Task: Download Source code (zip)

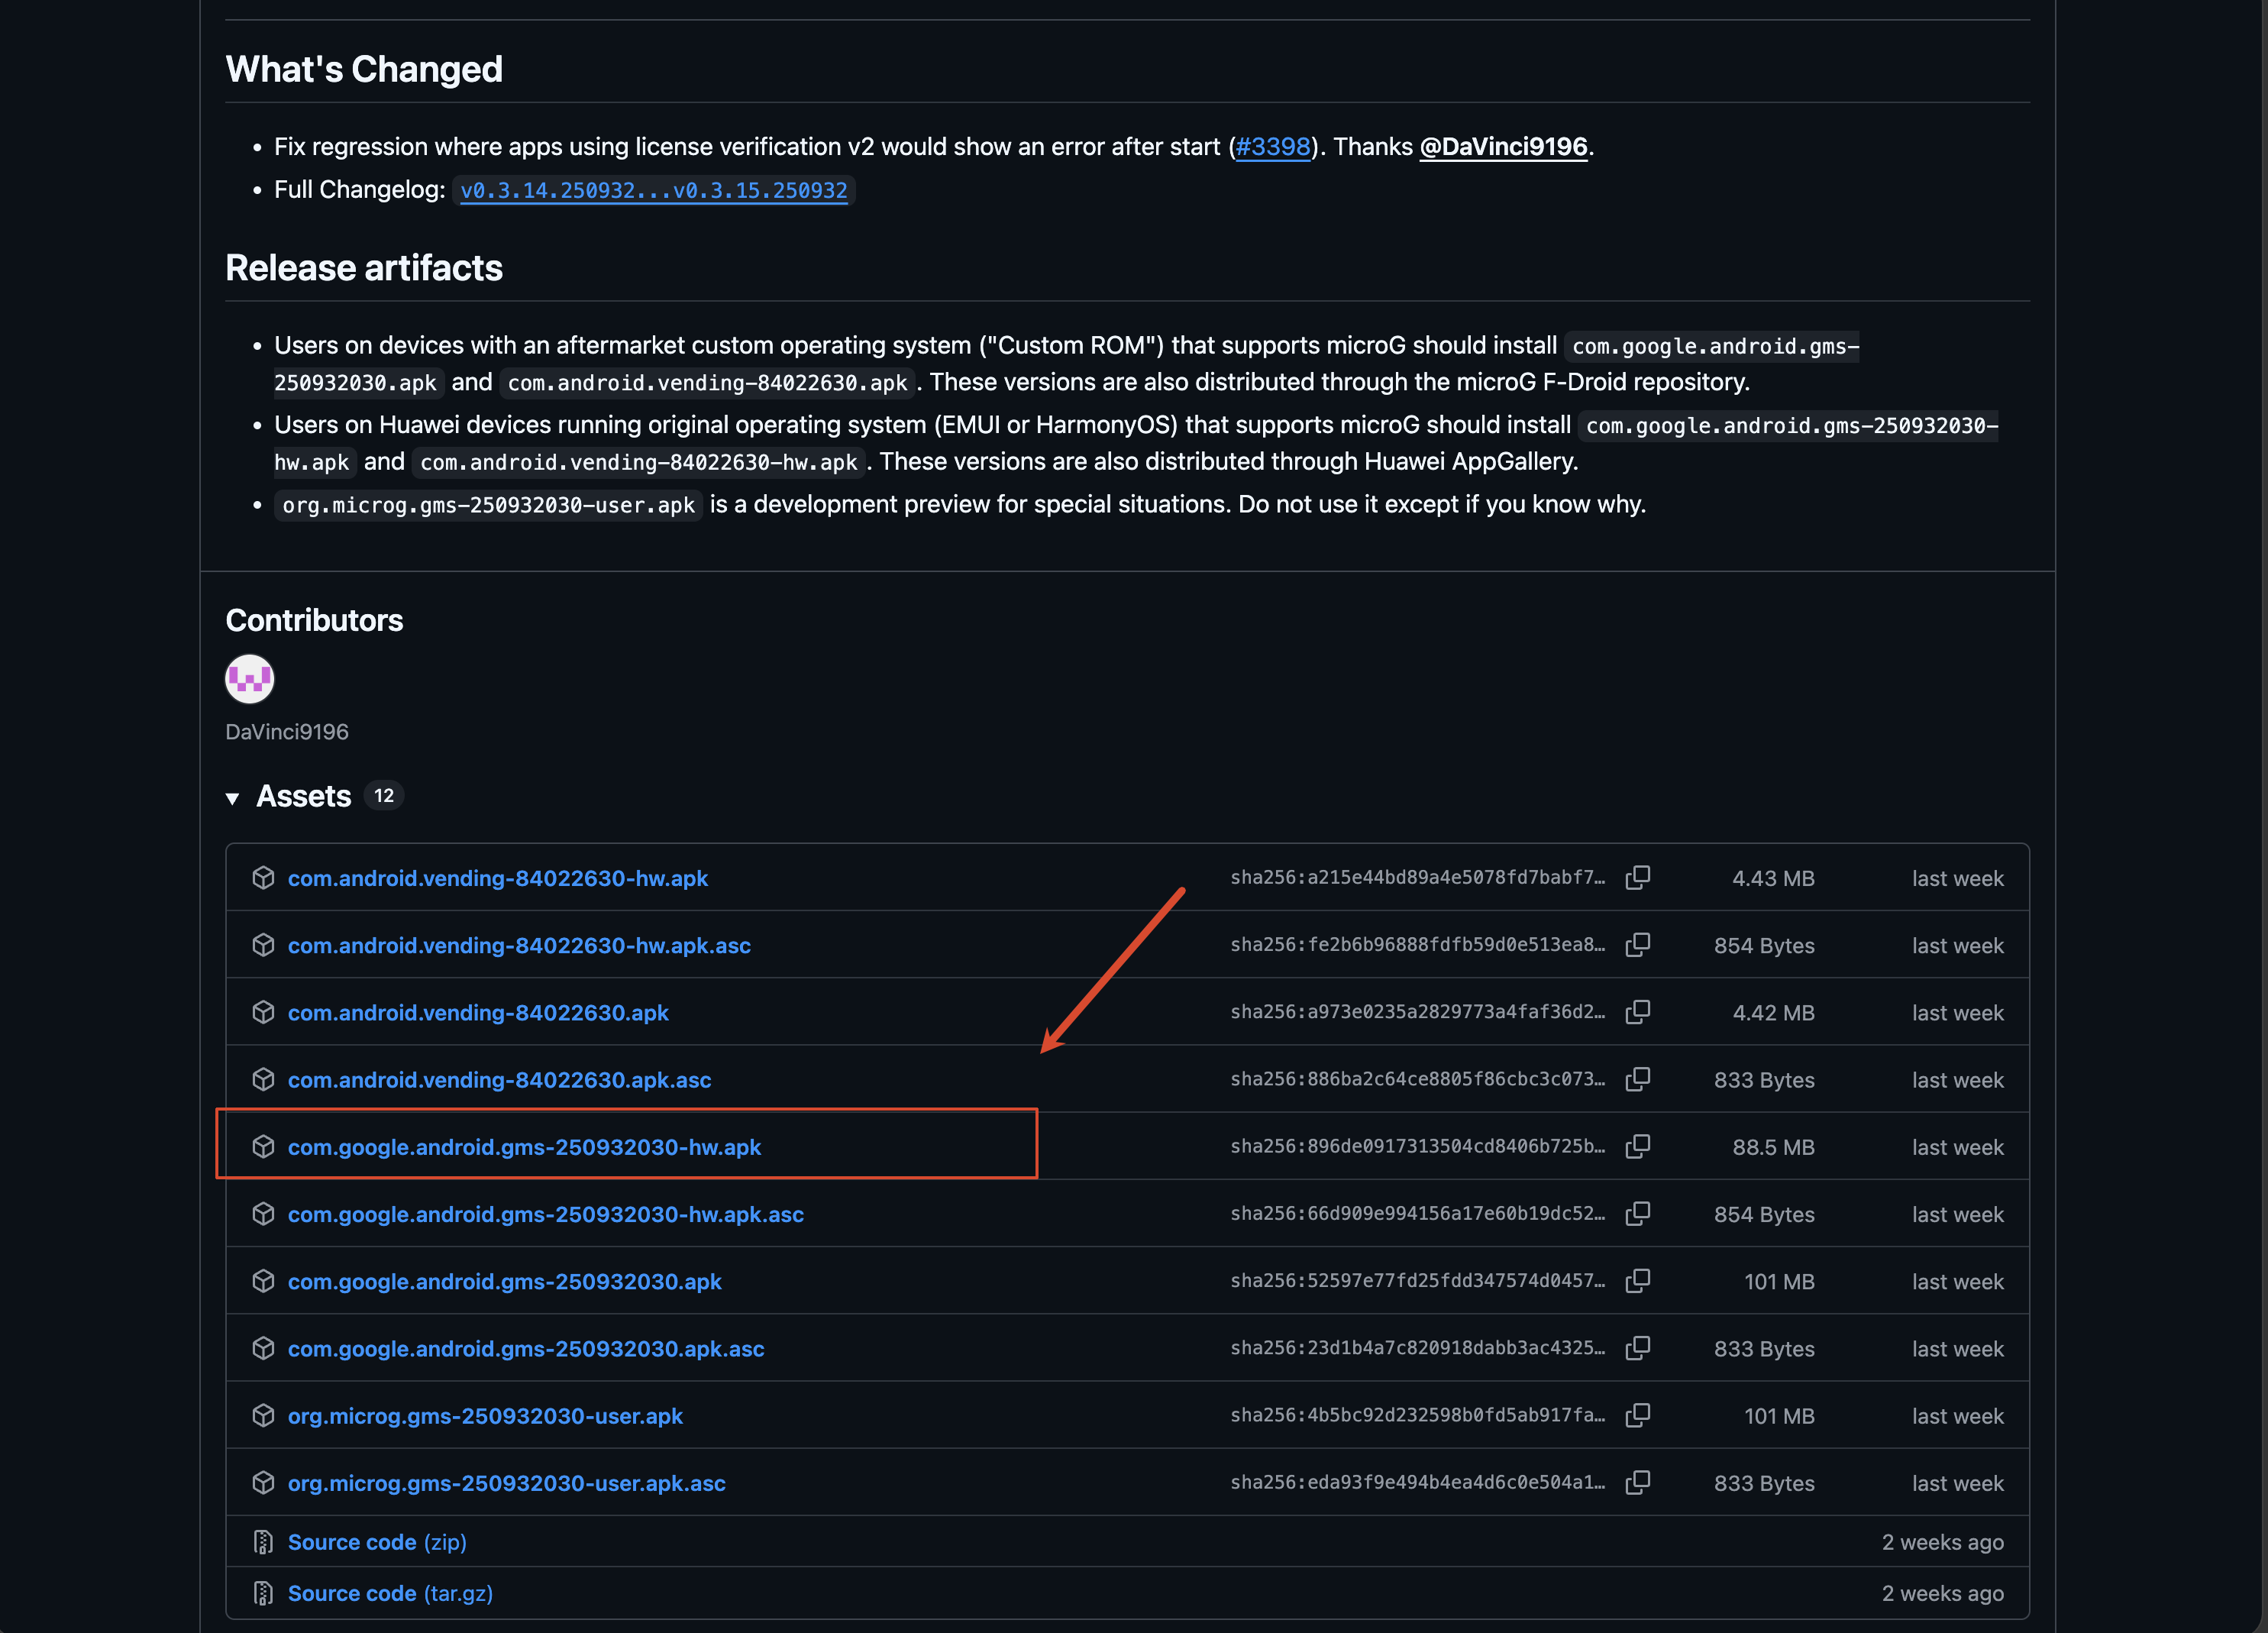Action: click(x=377, y=1542)
